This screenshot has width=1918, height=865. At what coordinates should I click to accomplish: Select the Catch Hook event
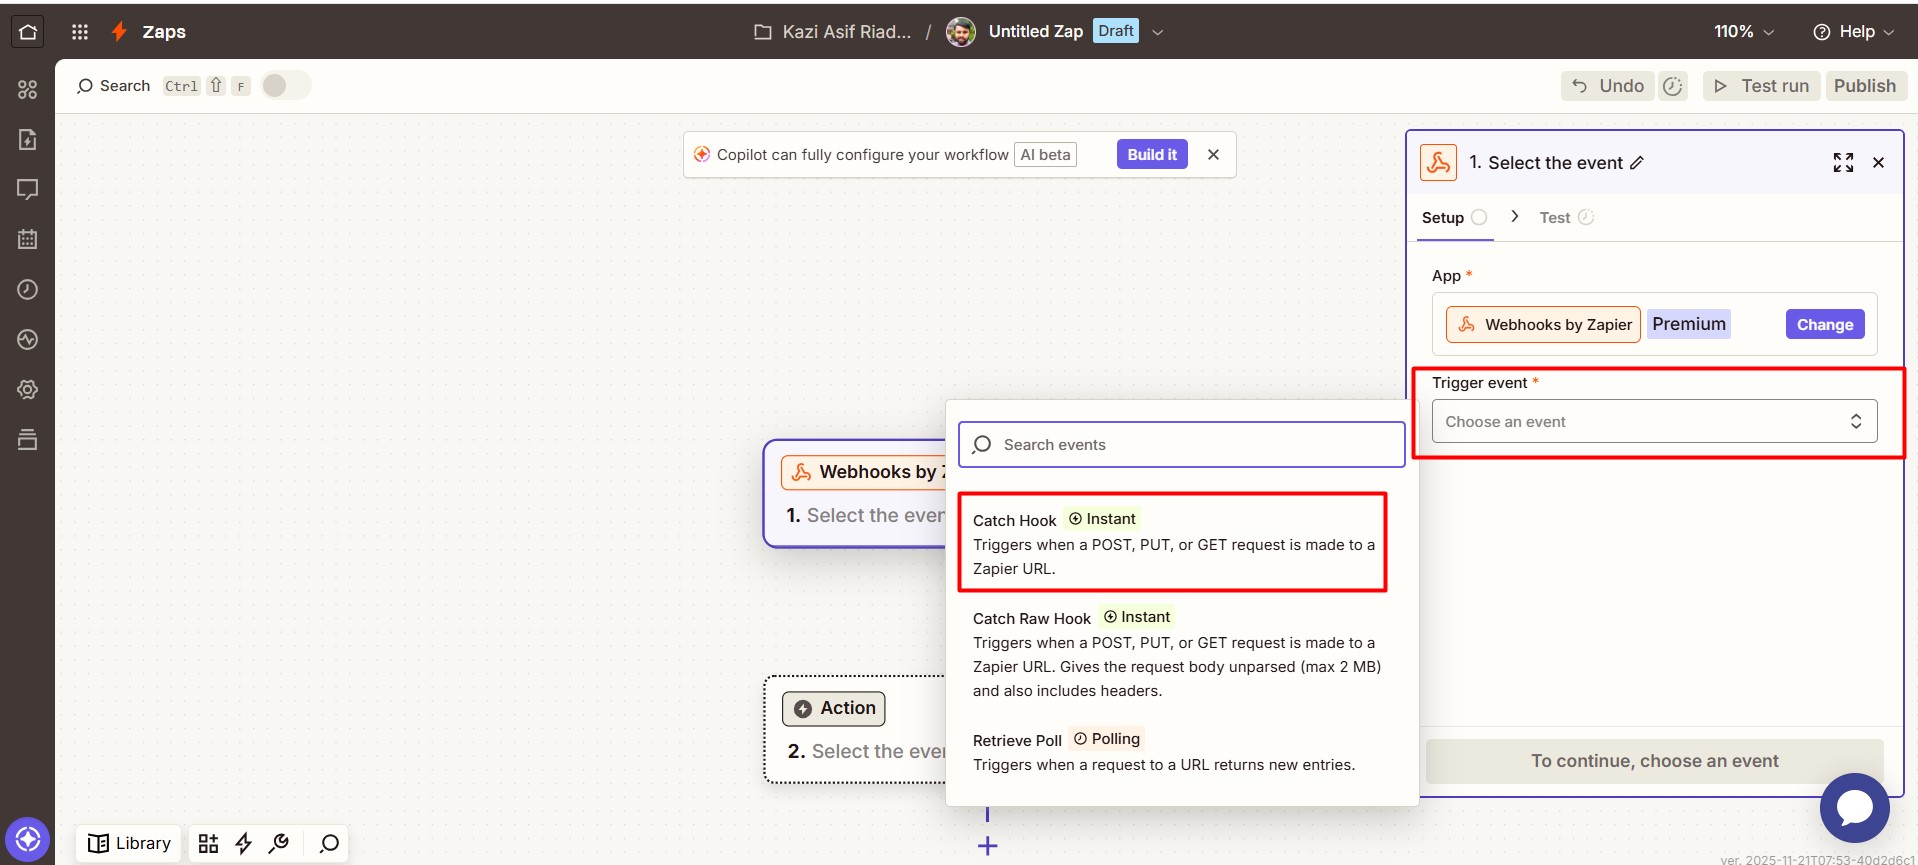(1171, 543)
